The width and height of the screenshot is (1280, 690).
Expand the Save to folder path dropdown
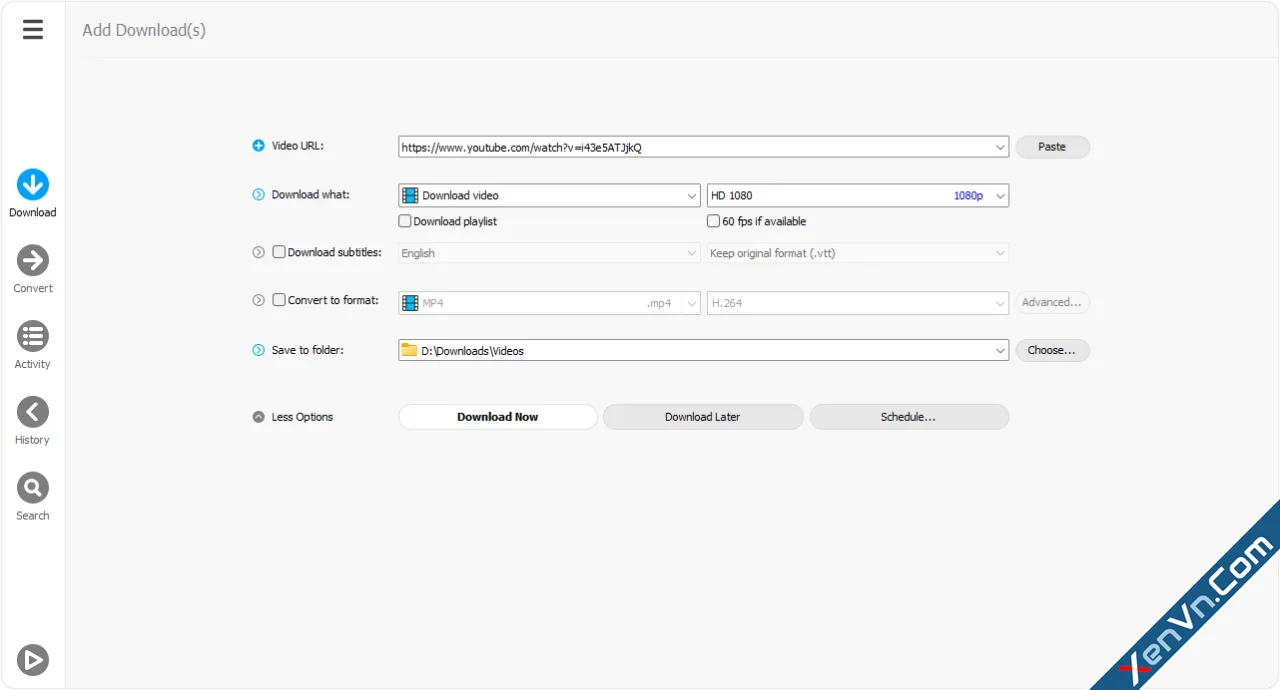(x=1000, y=351)
